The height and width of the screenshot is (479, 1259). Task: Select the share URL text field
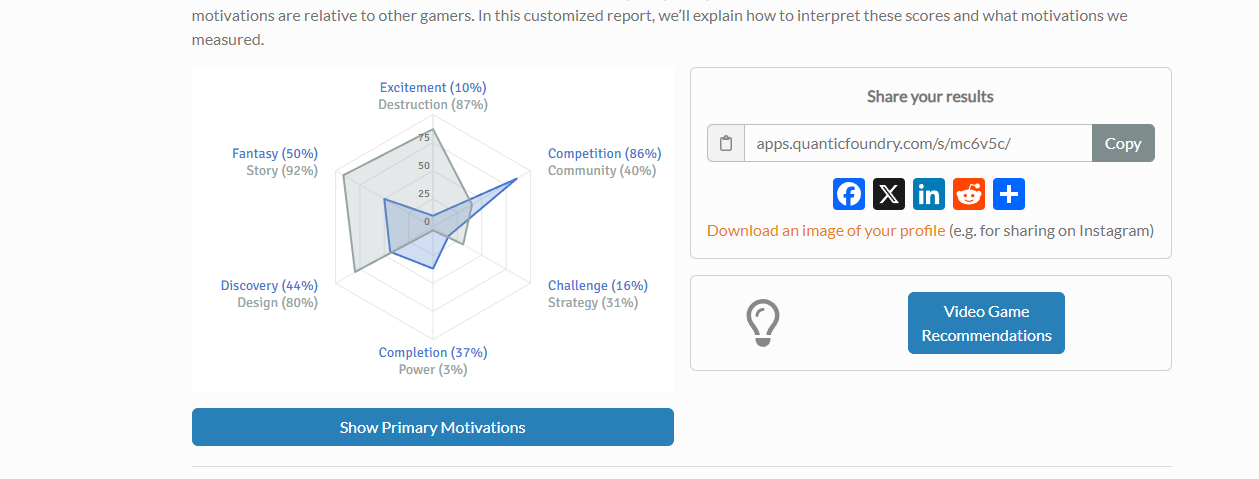[x=918, y=143]
